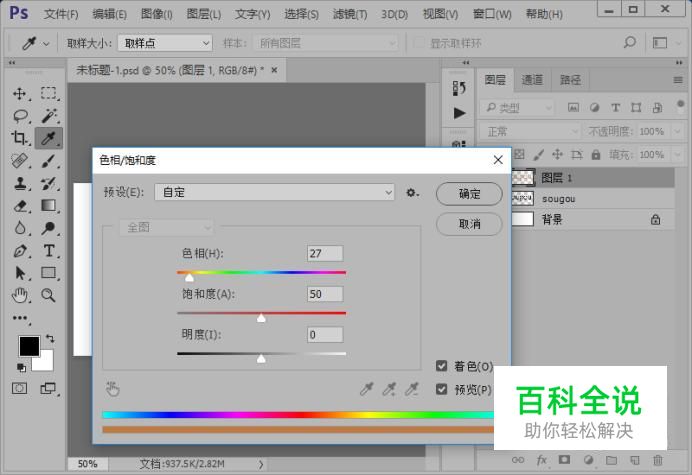Filter layers by text type
The width and height of the screenshot is (692, 475).
(x=615, y=107)
